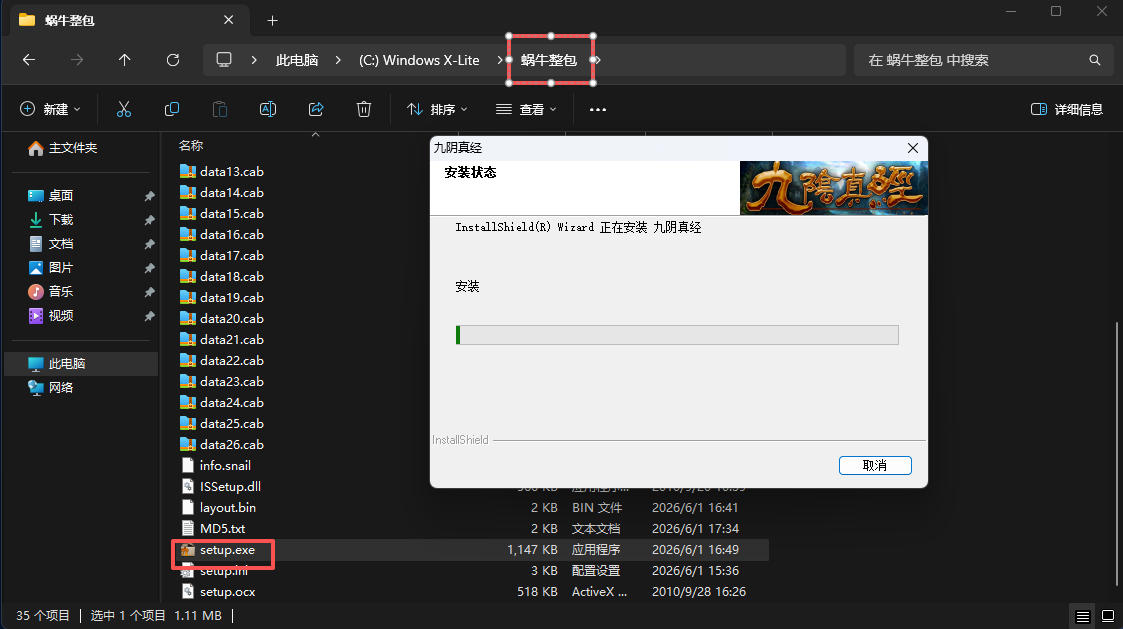Unpin 下载 using its pin icon
1123x629 pixels.
(x=149, y=220)
